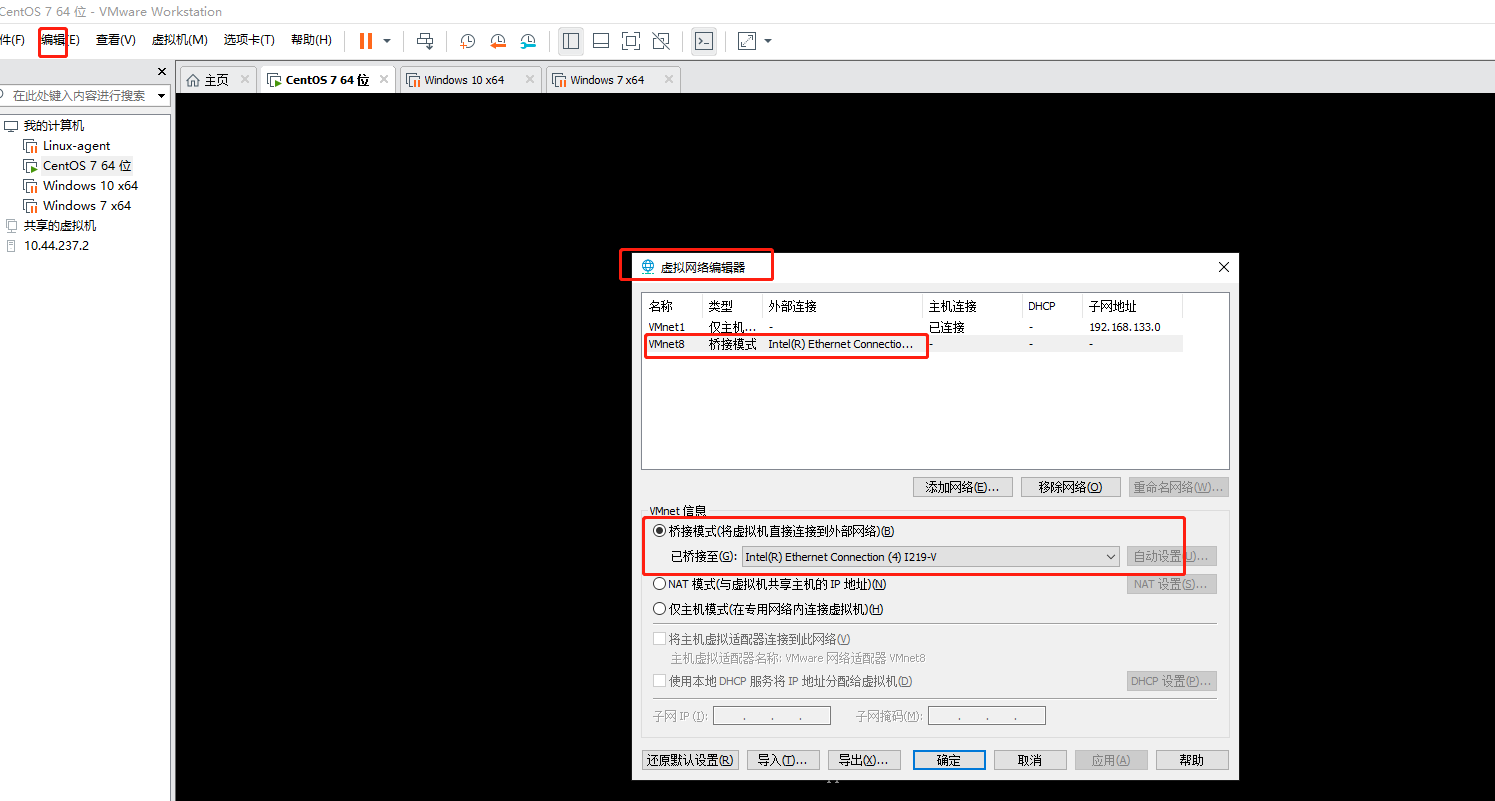This screenshot has width=1495, height=801.
Task: Click the 移除网络 button
Action: coord(1071,487)
